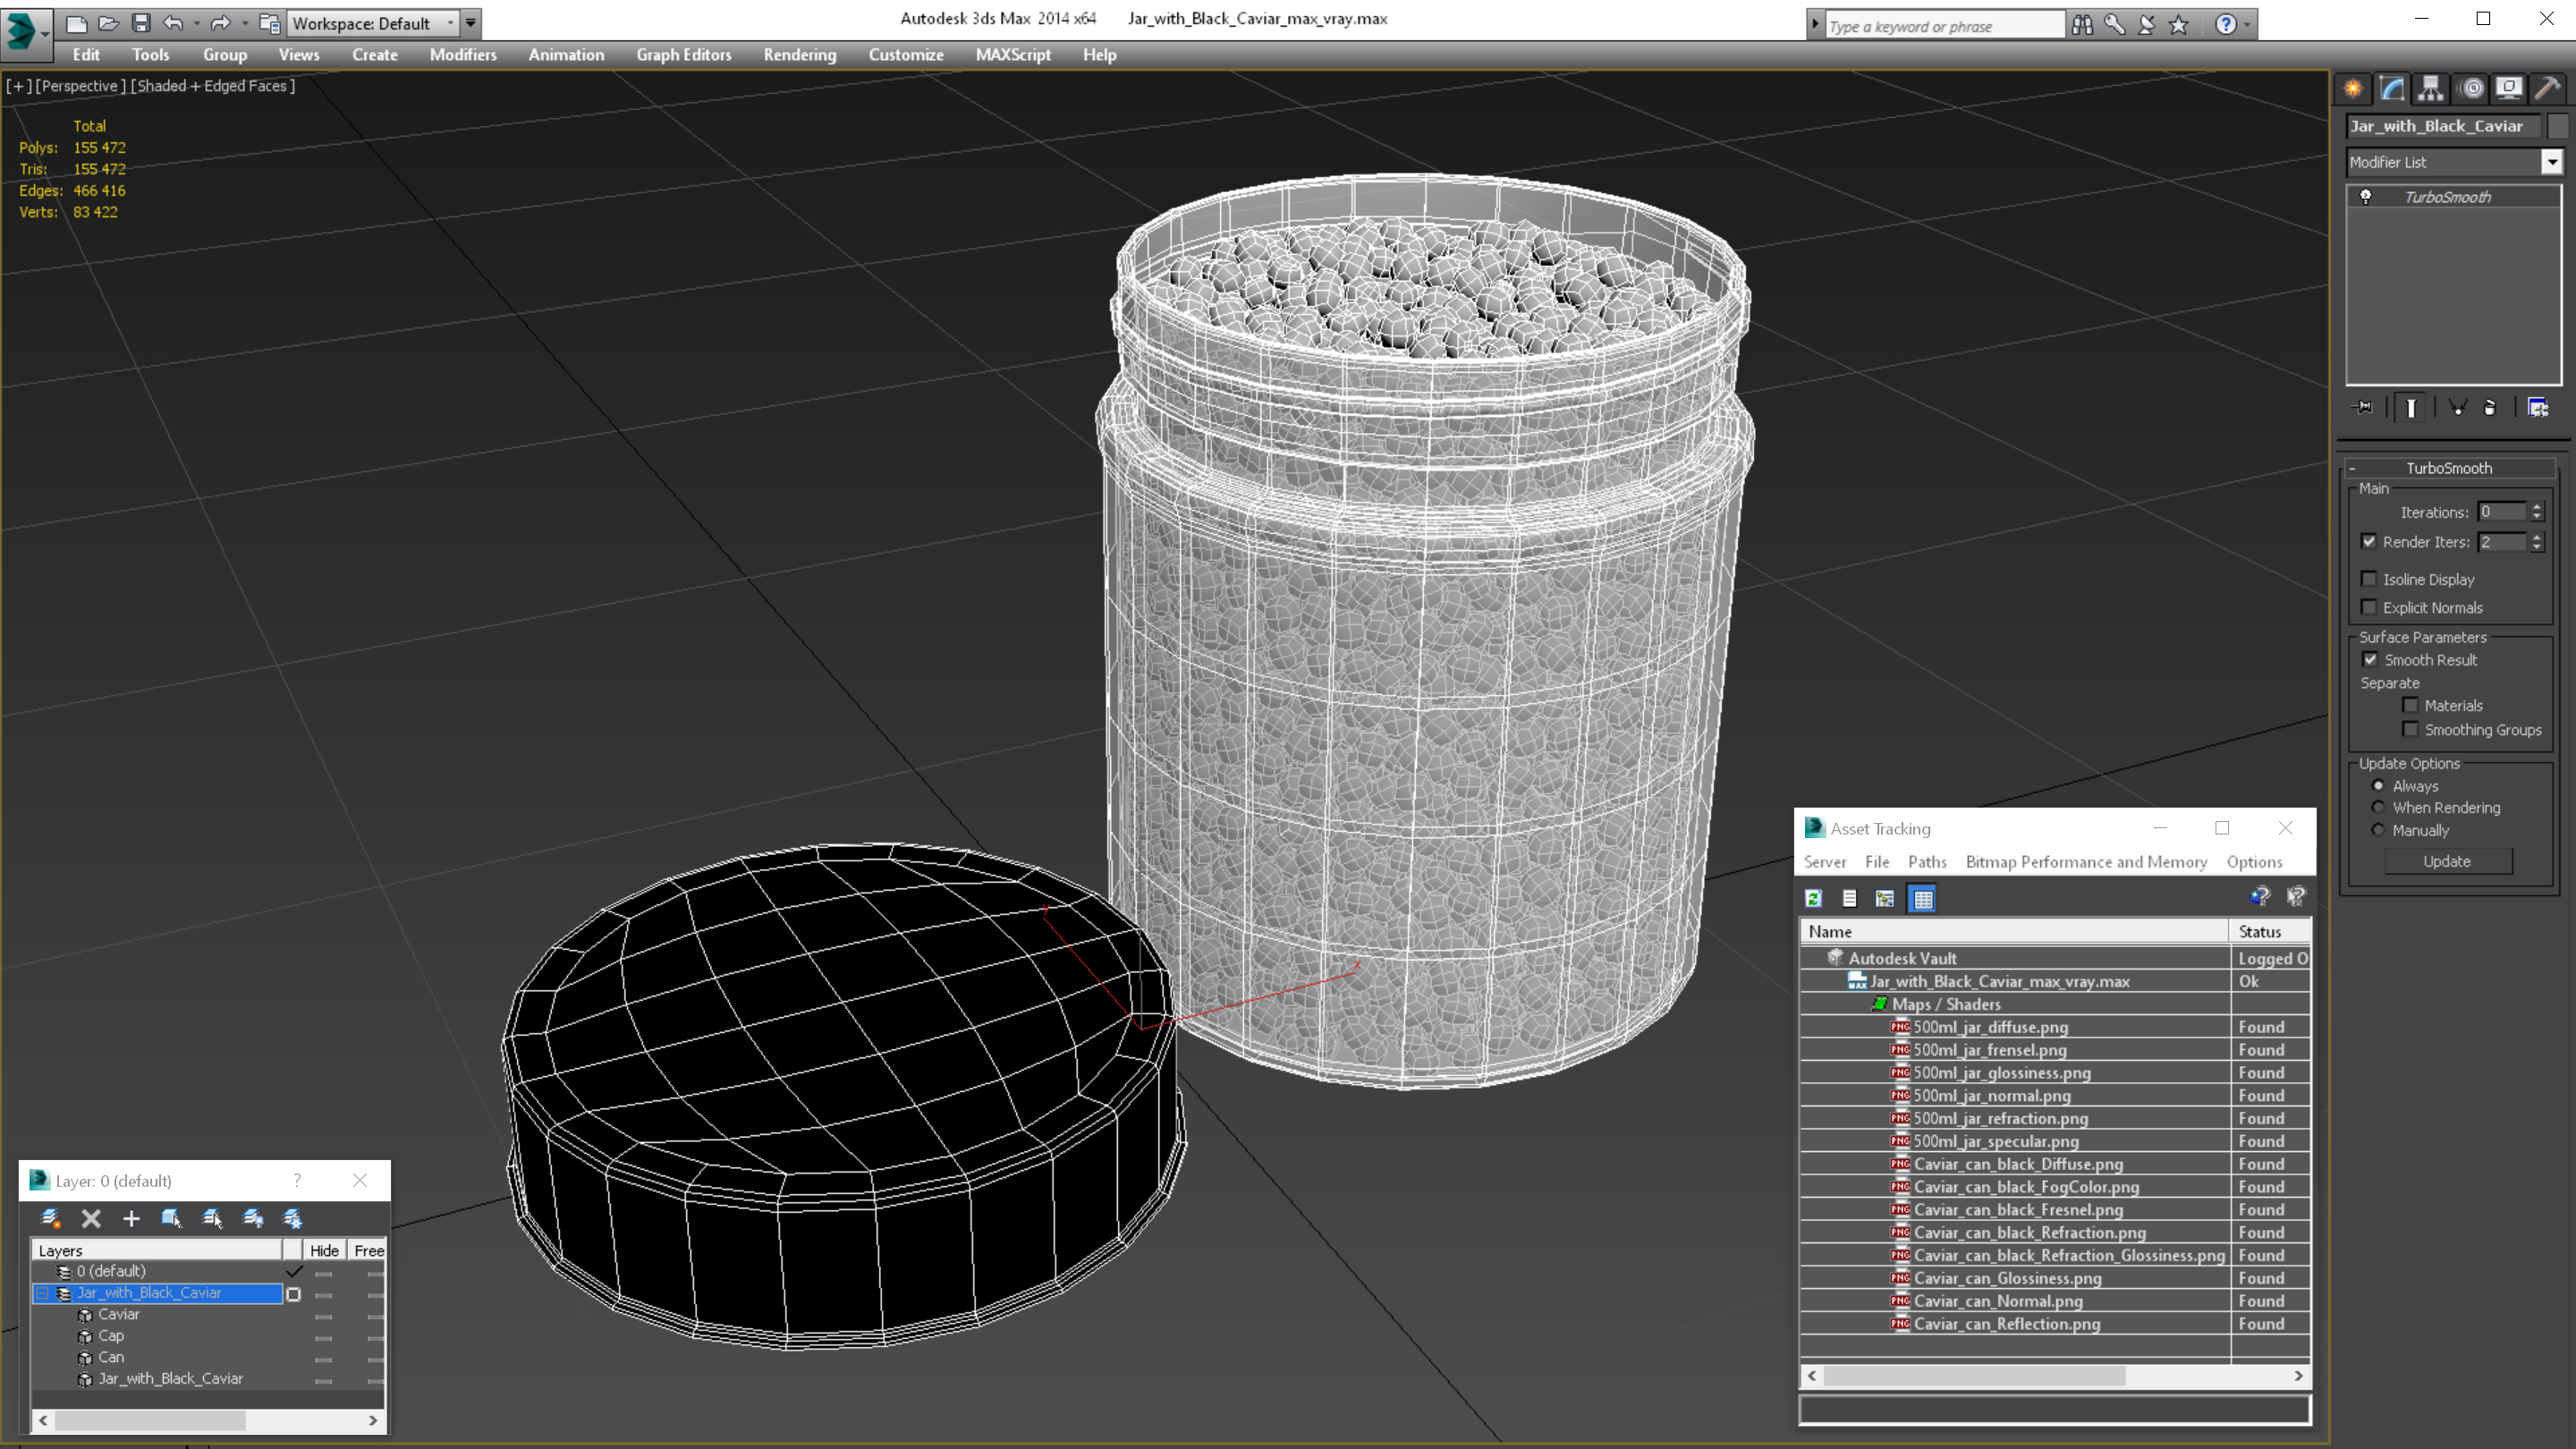Open the Rendering menu

point(799,55)
